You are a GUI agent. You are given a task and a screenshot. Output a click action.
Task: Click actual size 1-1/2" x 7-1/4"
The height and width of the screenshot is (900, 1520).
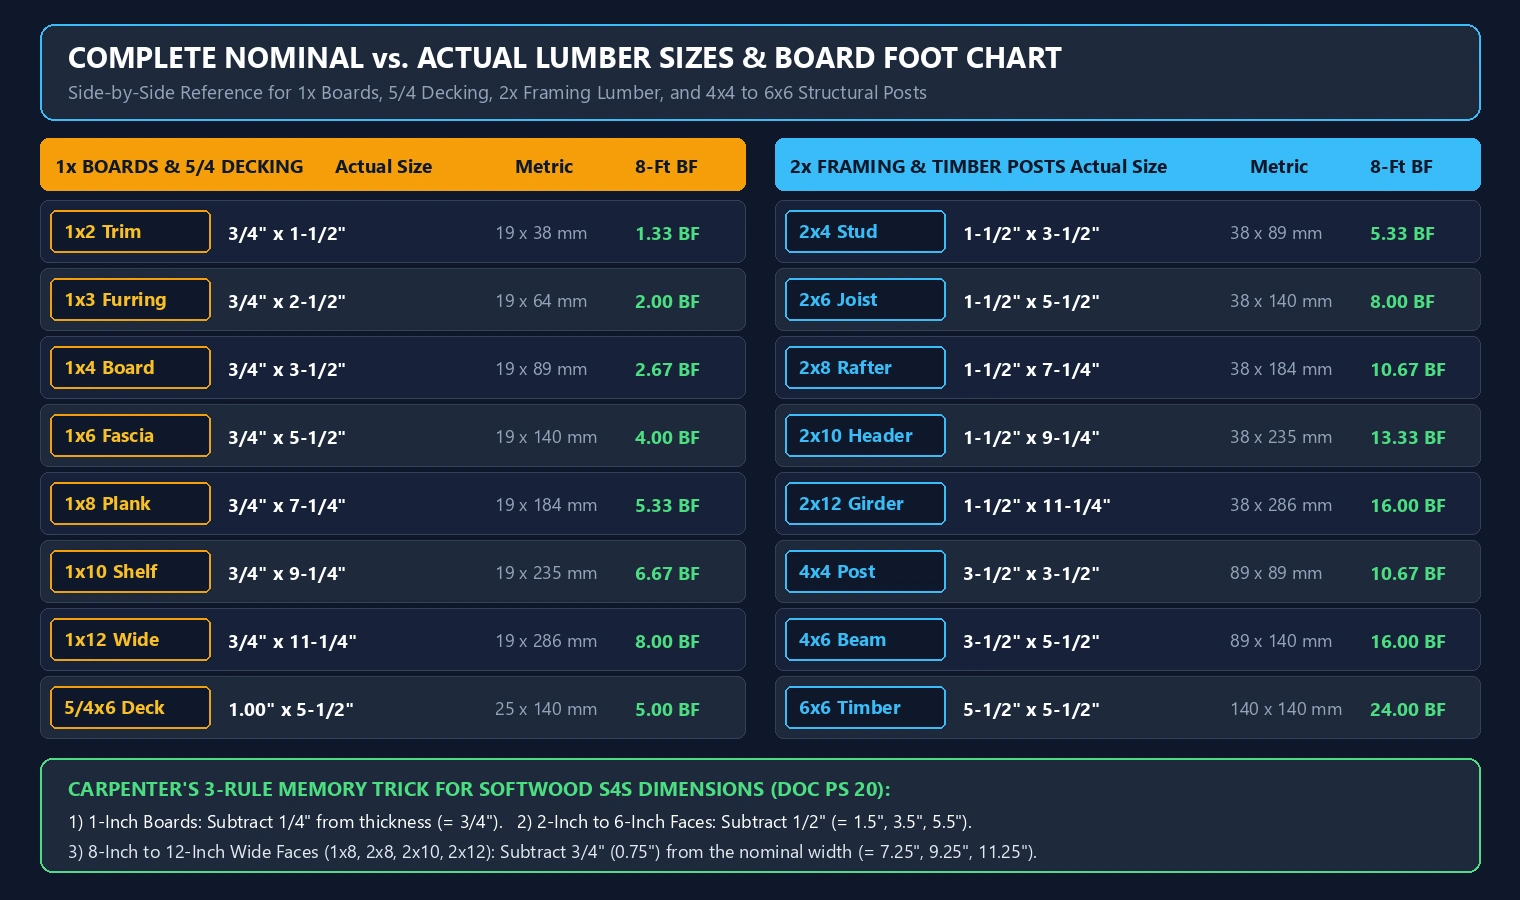[1031, 369]
